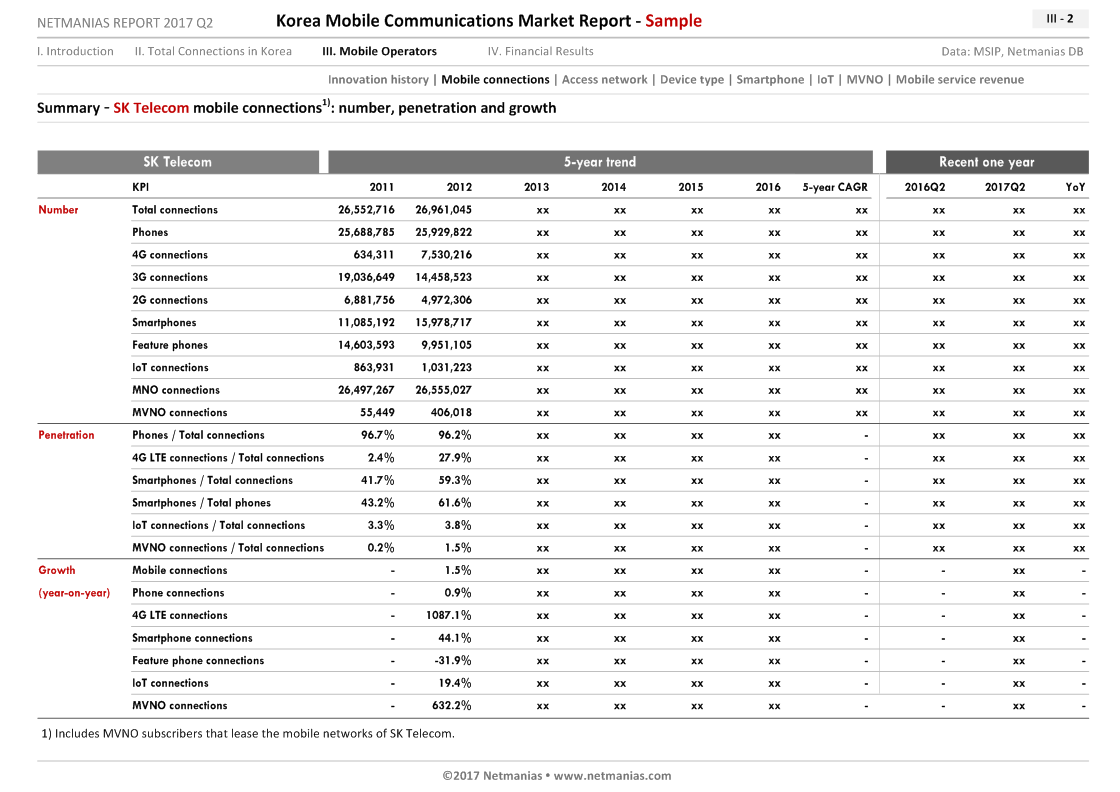1120x792 pixels.
Task: Click the 2017Q2 column header
Action: (x=1005, y=187)
